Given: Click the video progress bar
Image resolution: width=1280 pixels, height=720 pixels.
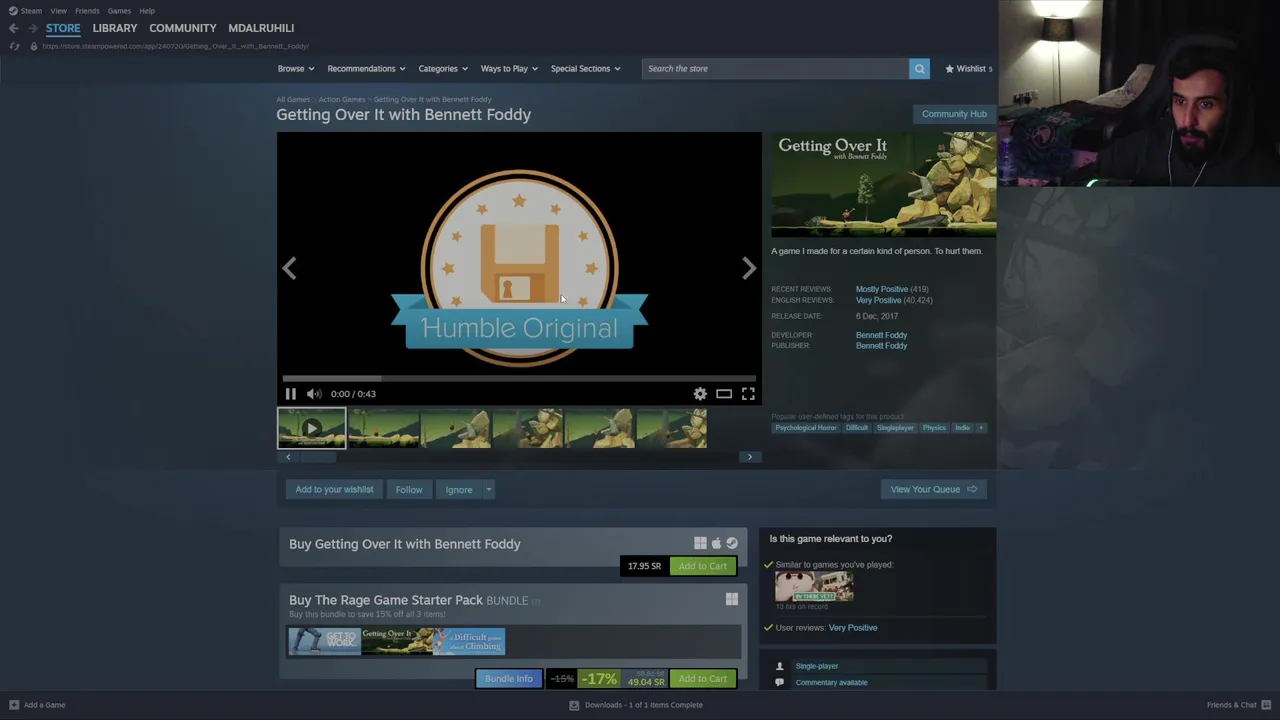Looking at the screenshot, I should tap(519, 378).
